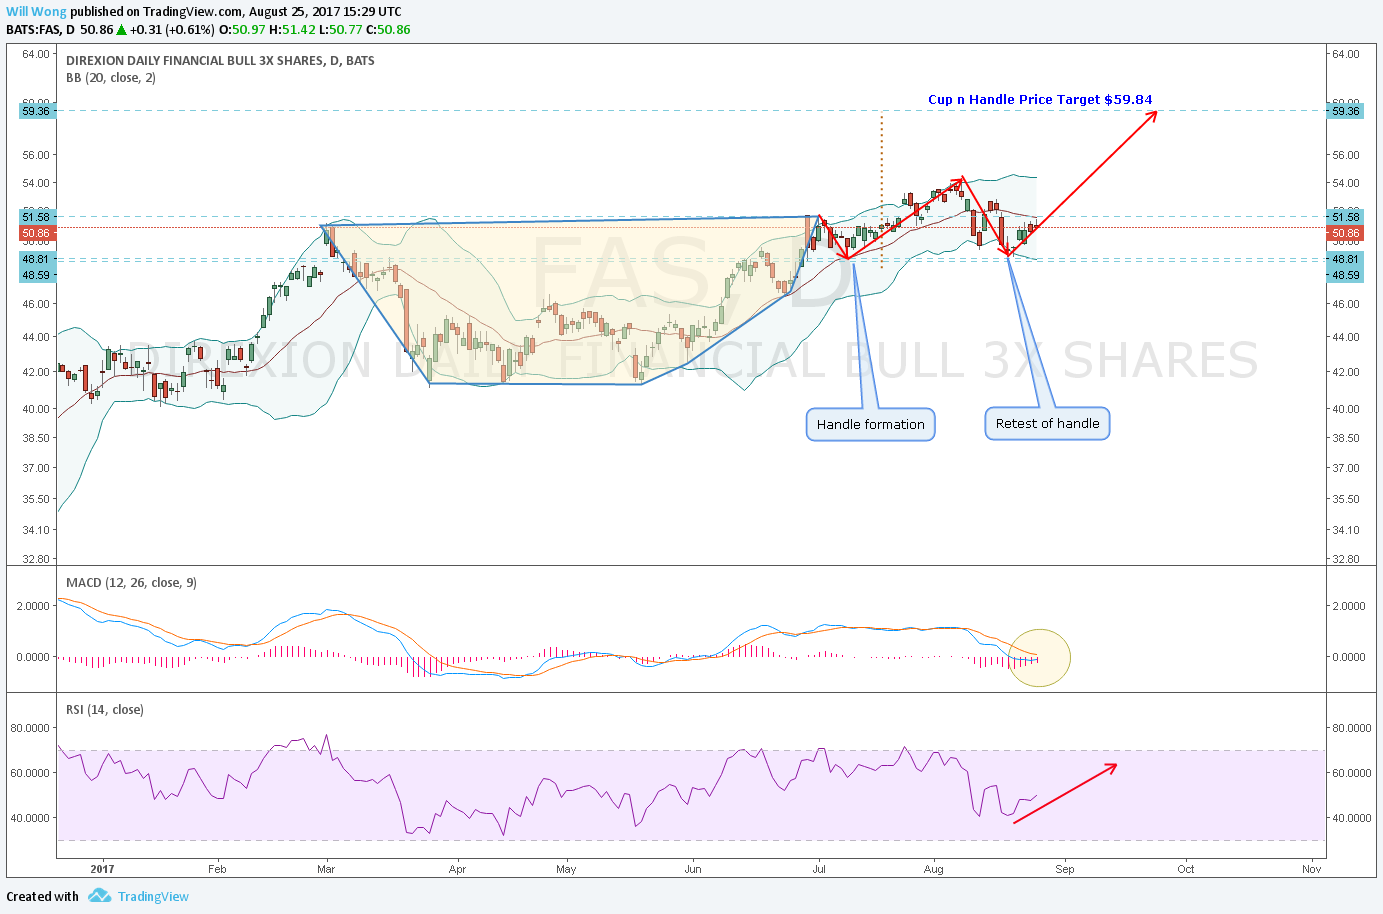Click the green up-triangle price change icon

(121, 30)
